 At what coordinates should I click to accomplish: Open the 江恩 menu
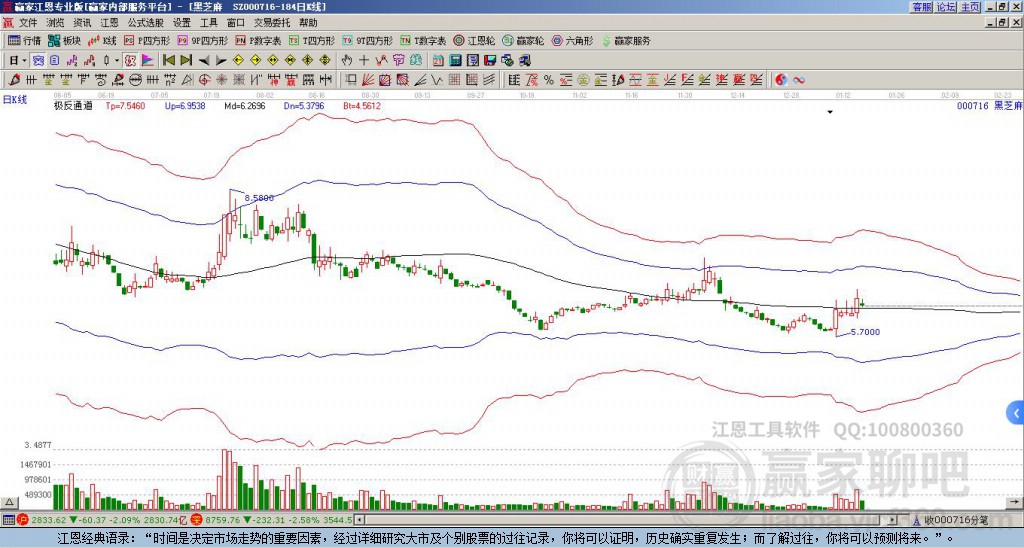click(x=109, y=23)
